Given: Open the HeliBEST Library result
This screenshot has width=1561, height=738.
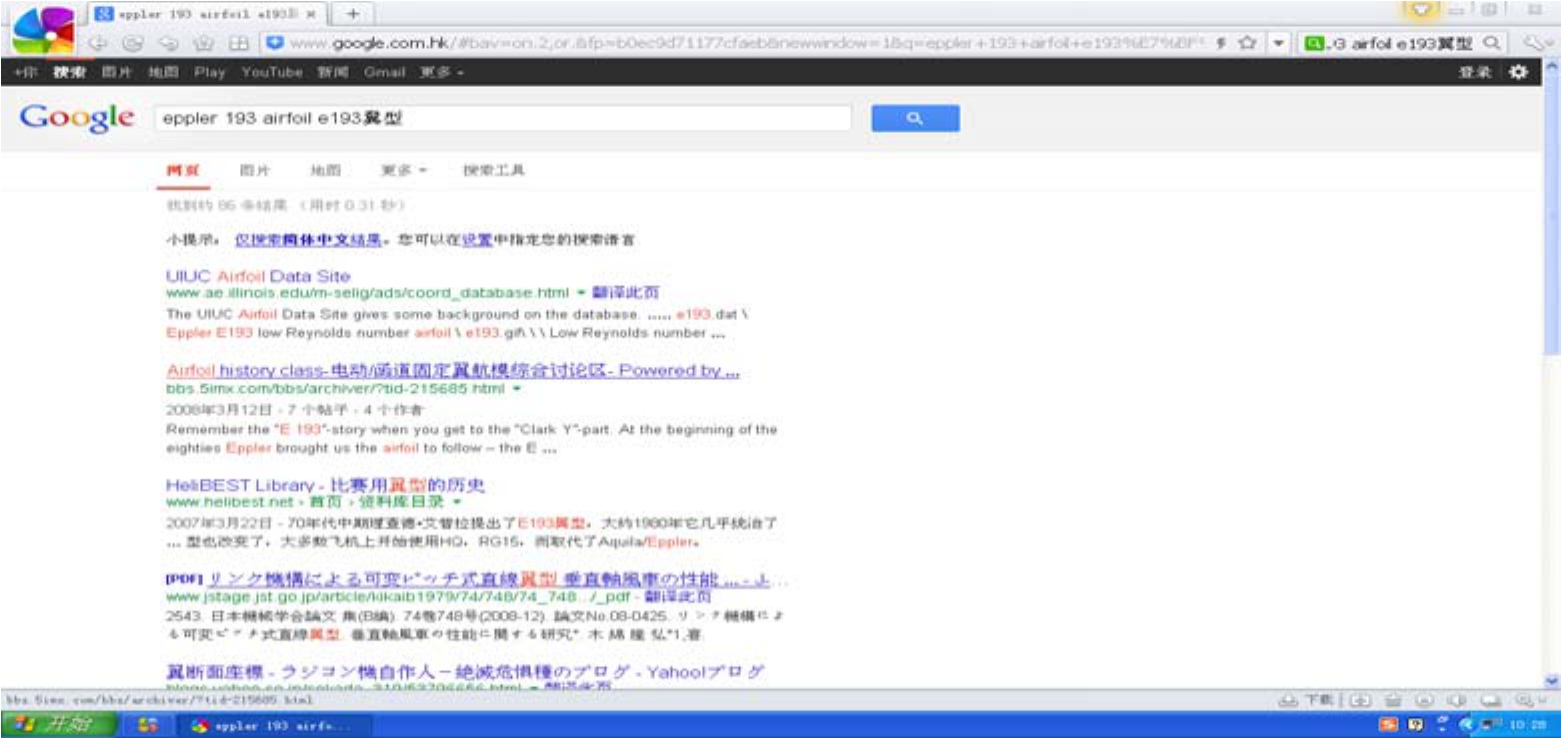Looking at the screenshot, I should pyautogui.click(x=325, y=485).
